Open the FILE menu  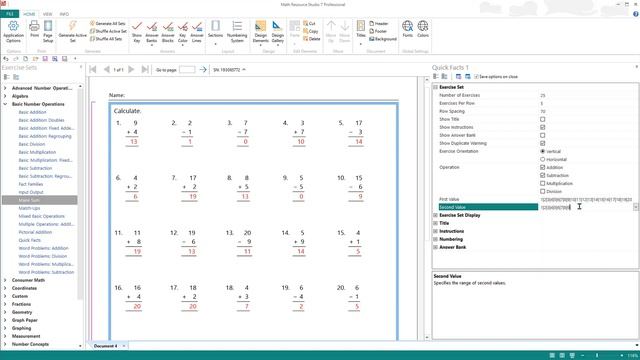[9, 14]
